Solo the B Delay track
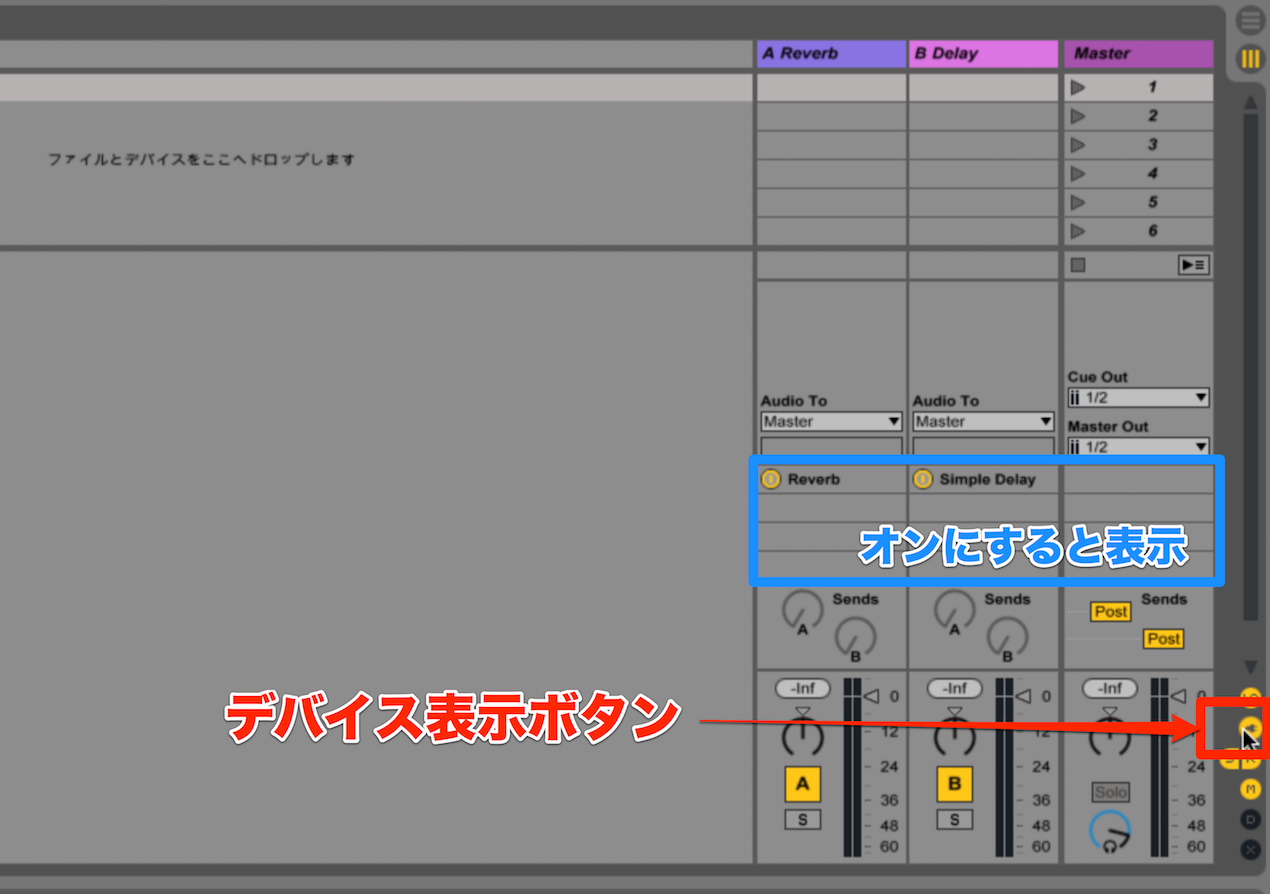 click(x=954, y=820)
